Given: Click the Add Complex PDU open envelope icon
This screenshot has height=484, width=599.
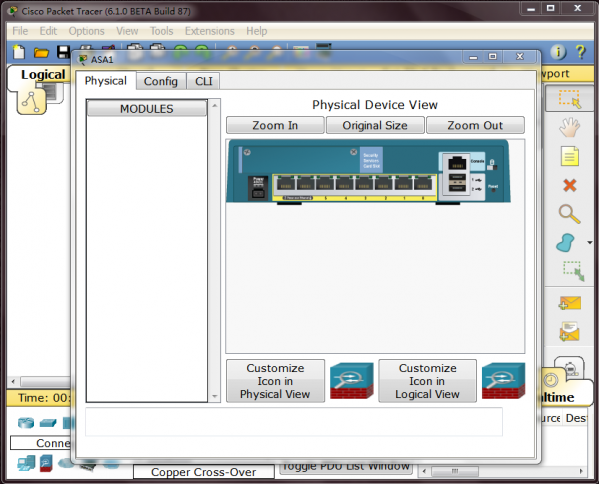Looking at the screenshot, I should [x=570, y=332].
